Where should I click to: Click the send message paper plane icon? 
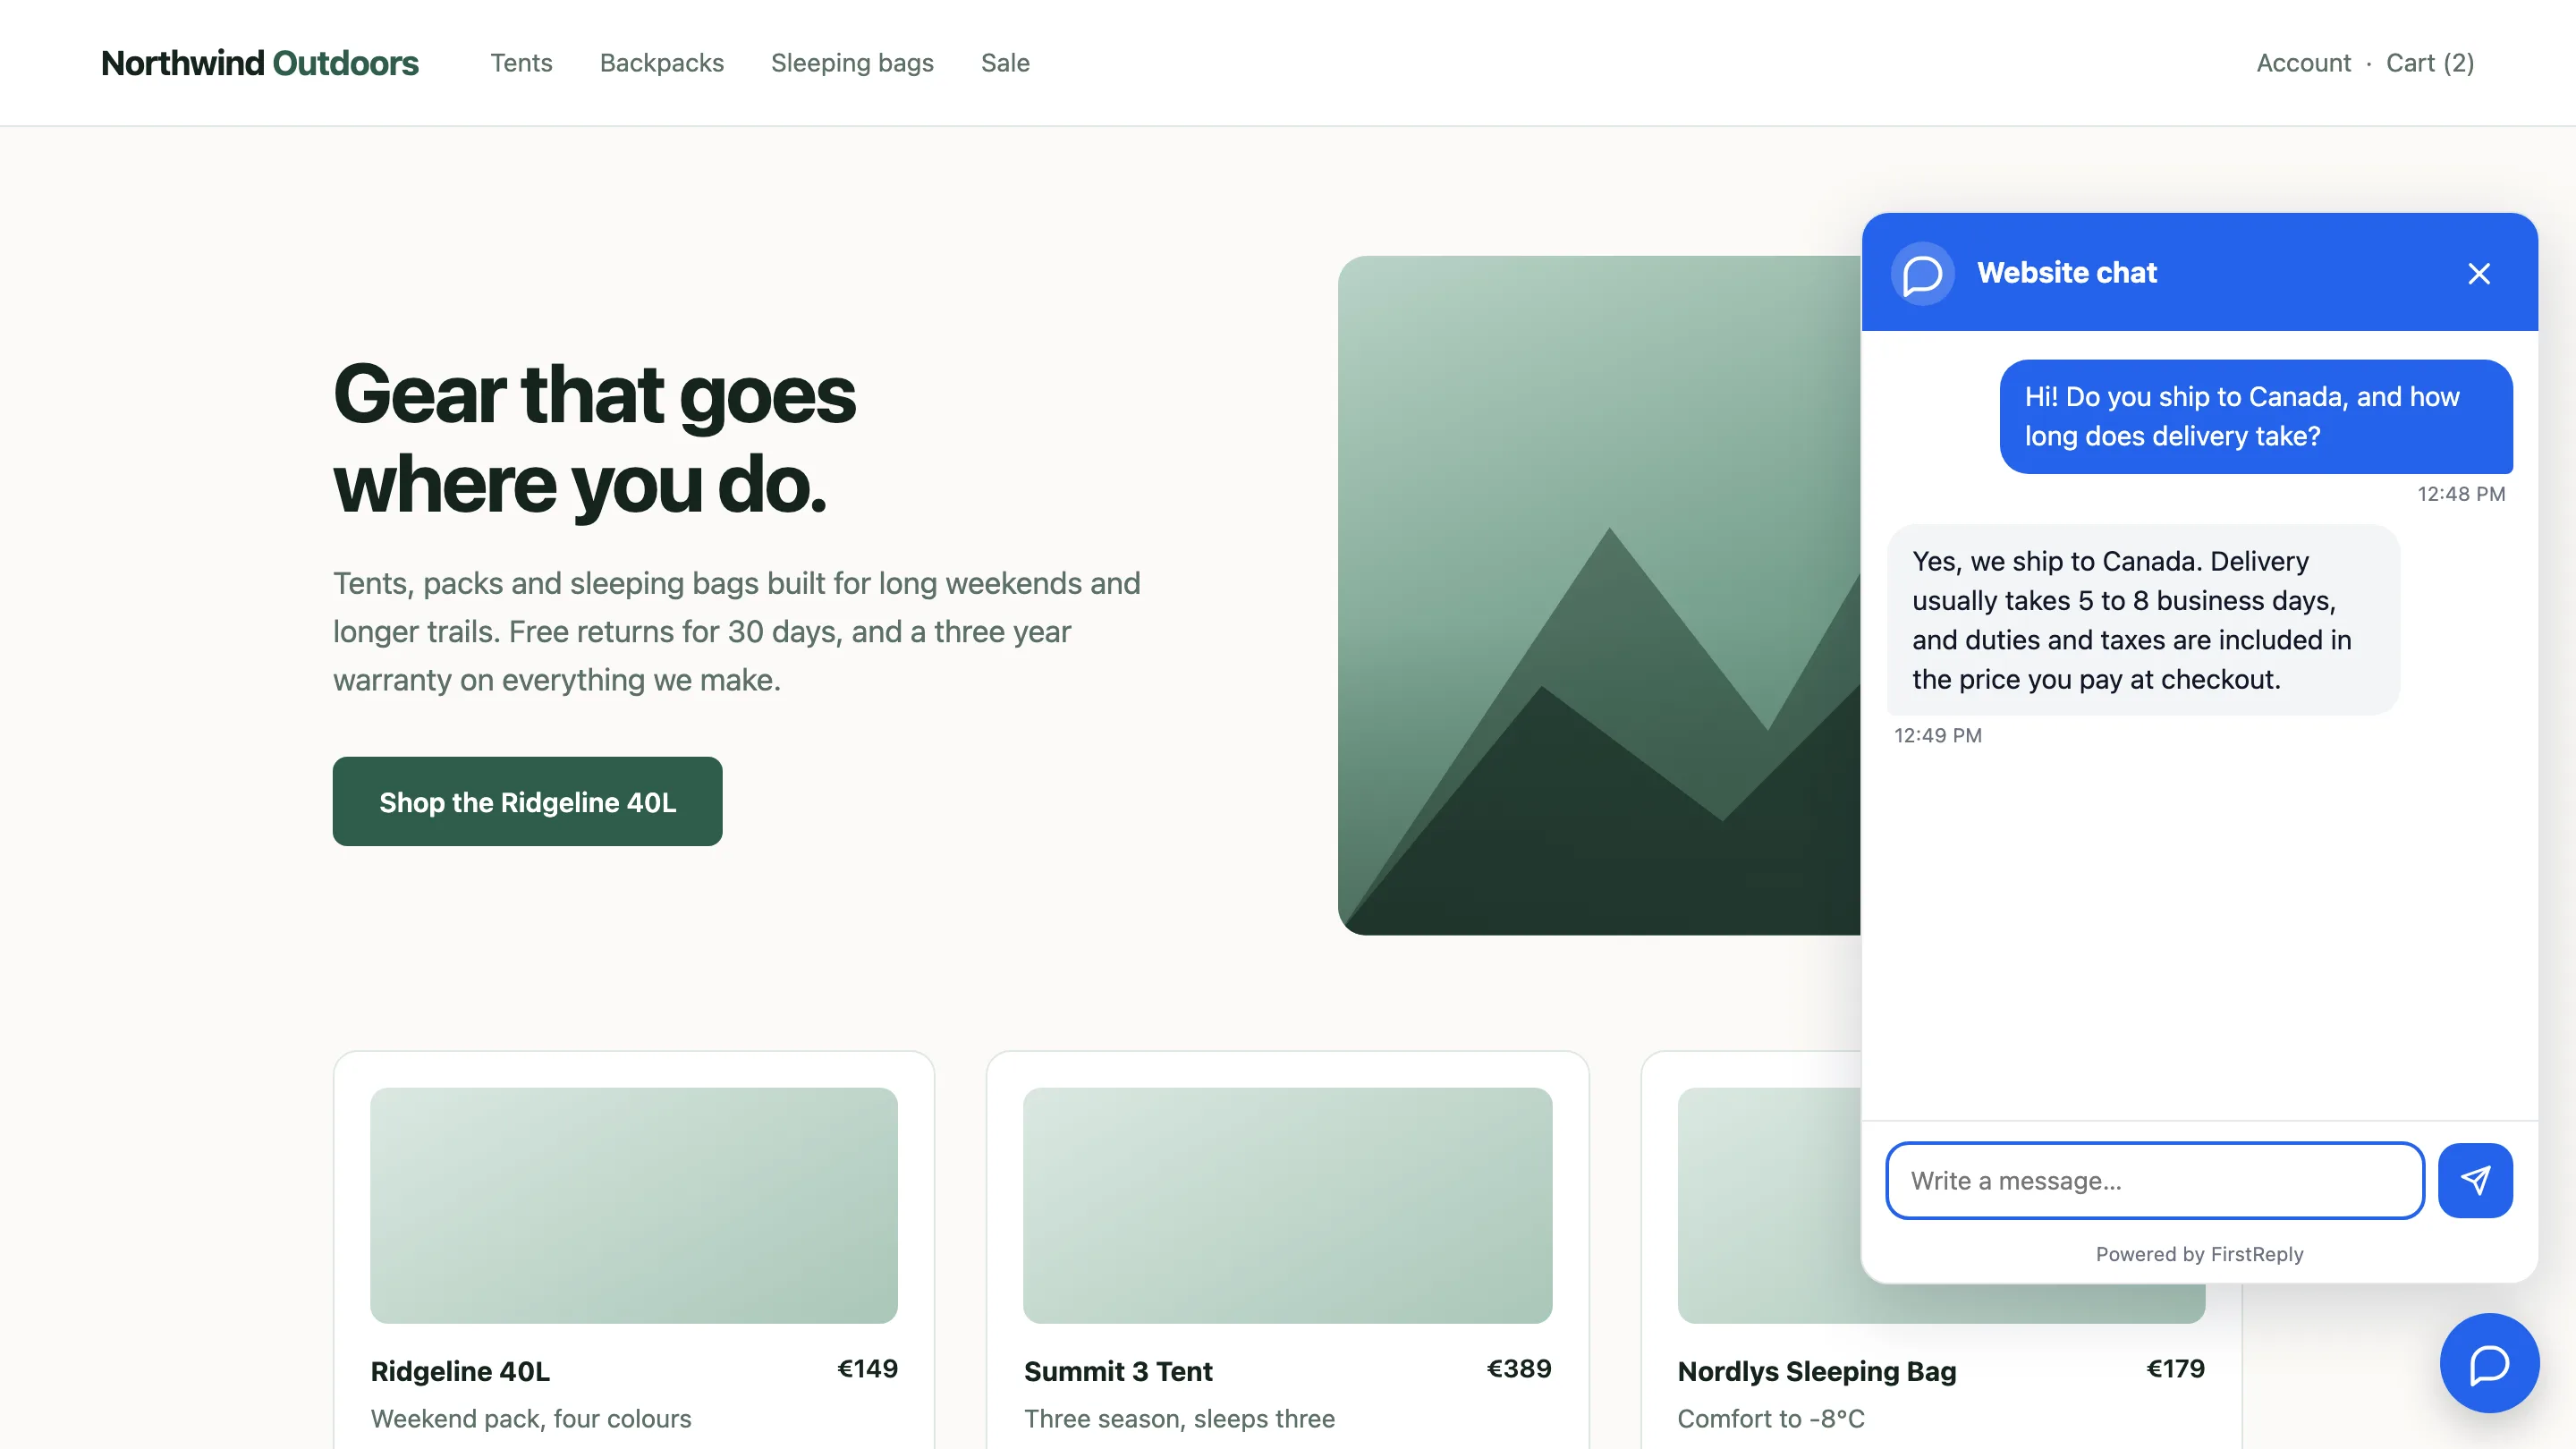[2475, 1180]
